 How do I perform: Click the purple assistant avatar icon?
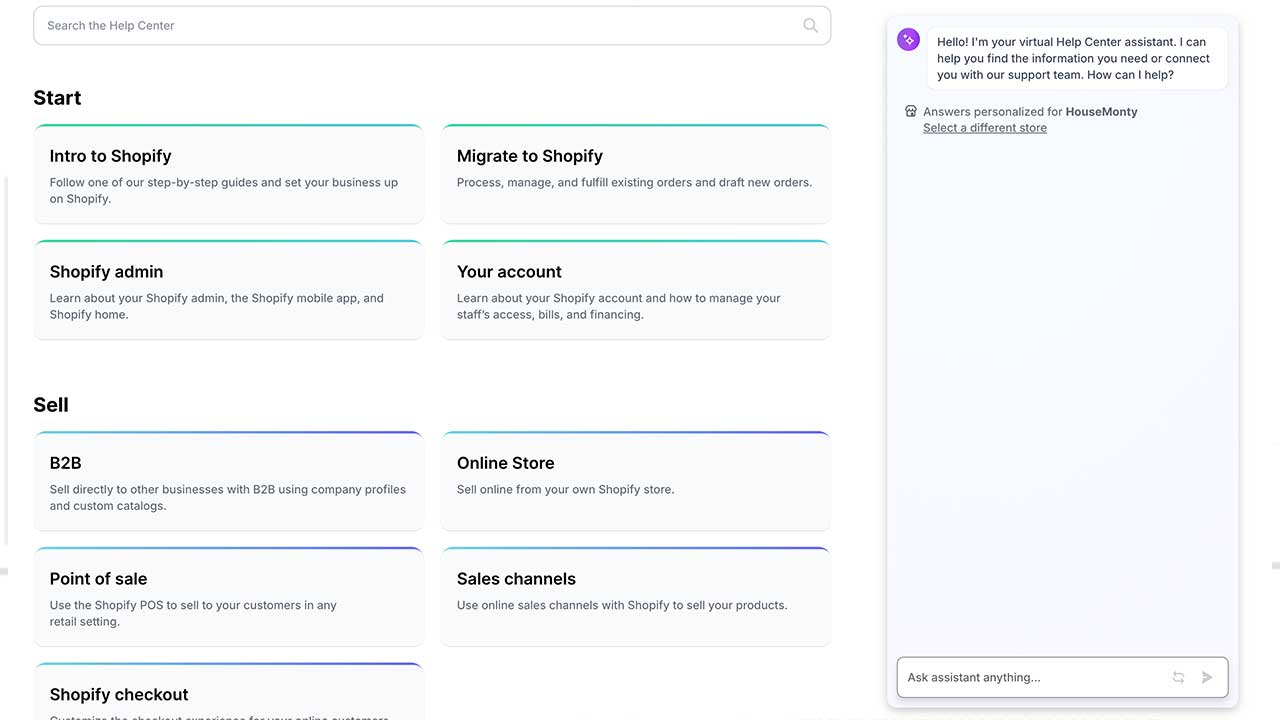click(x=908, y=39)
